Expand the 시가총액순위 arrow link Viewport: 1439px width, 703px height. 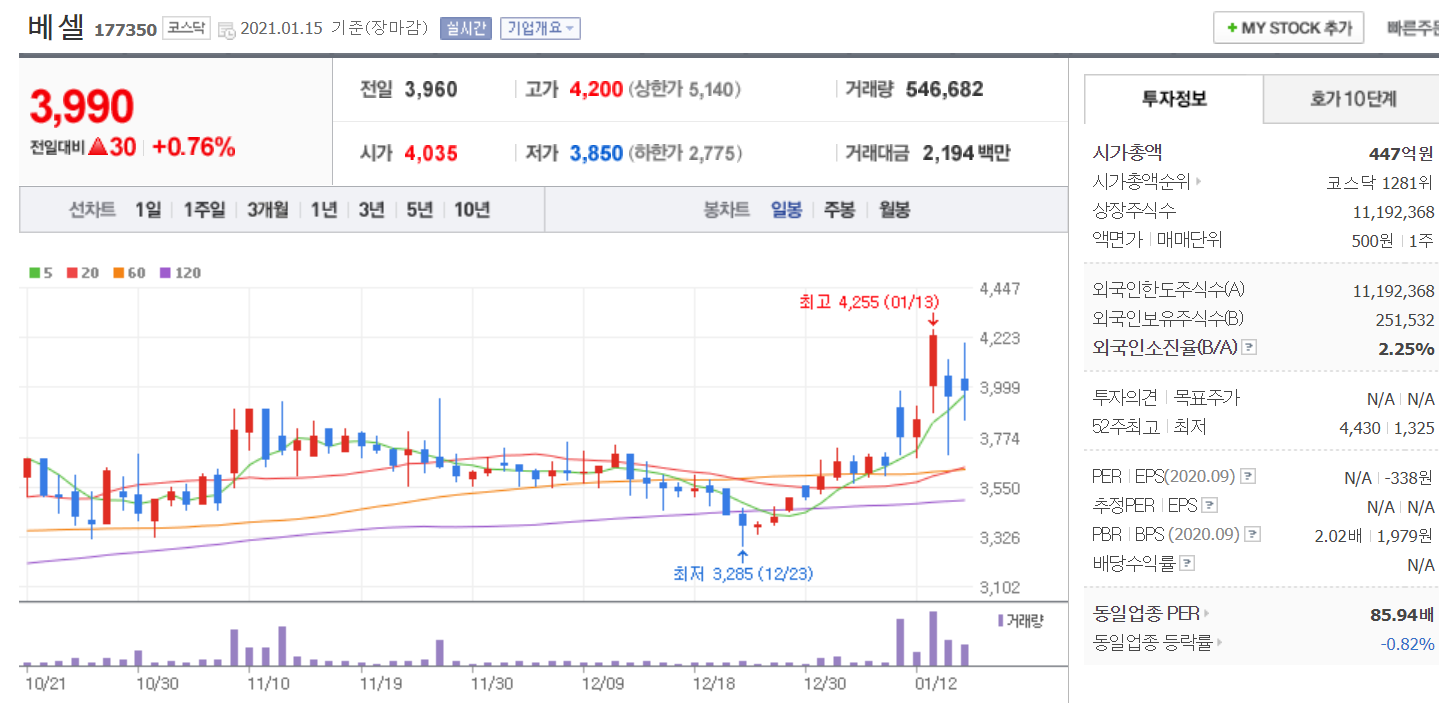(1198, 183)
